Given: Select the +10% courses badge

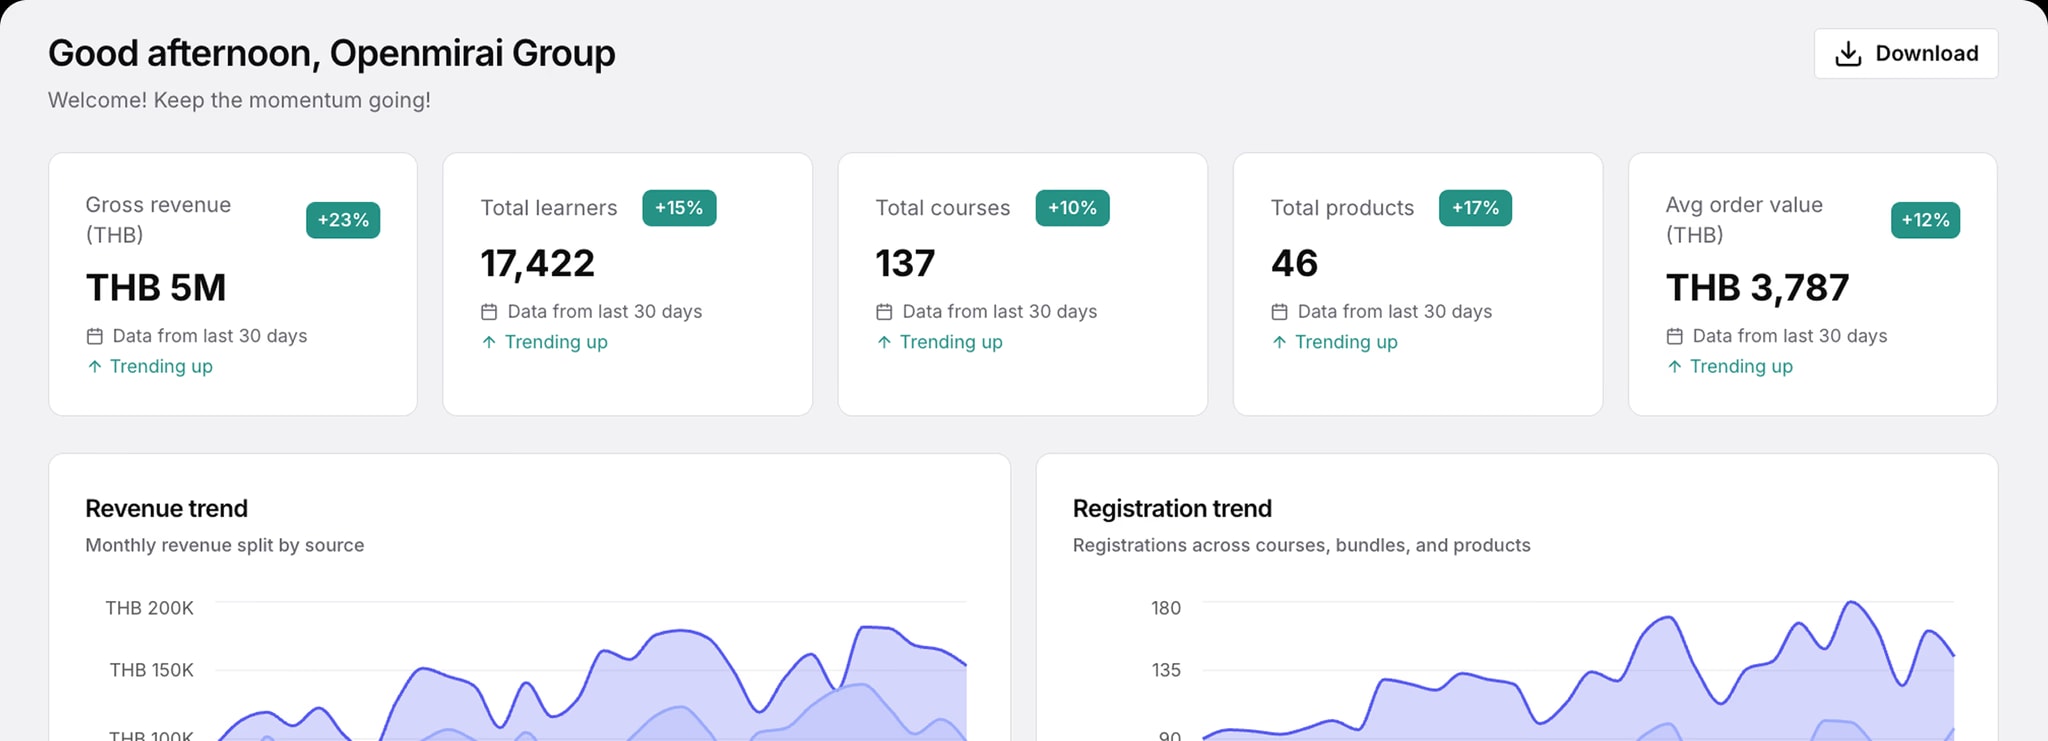Looking at the screenshot, I should (x=1072, y=208).
